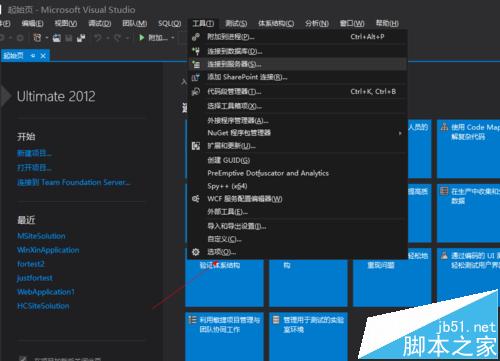
Task: Click the green Start debugging arrow
Action: tap(141, 38)
